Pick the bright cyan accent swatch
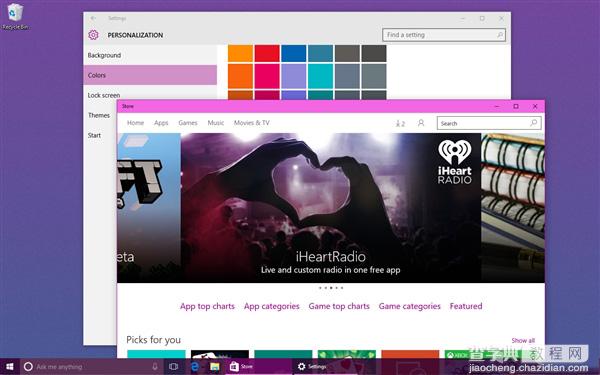Screen dimensions: 600x375 [x=320, y=76]
